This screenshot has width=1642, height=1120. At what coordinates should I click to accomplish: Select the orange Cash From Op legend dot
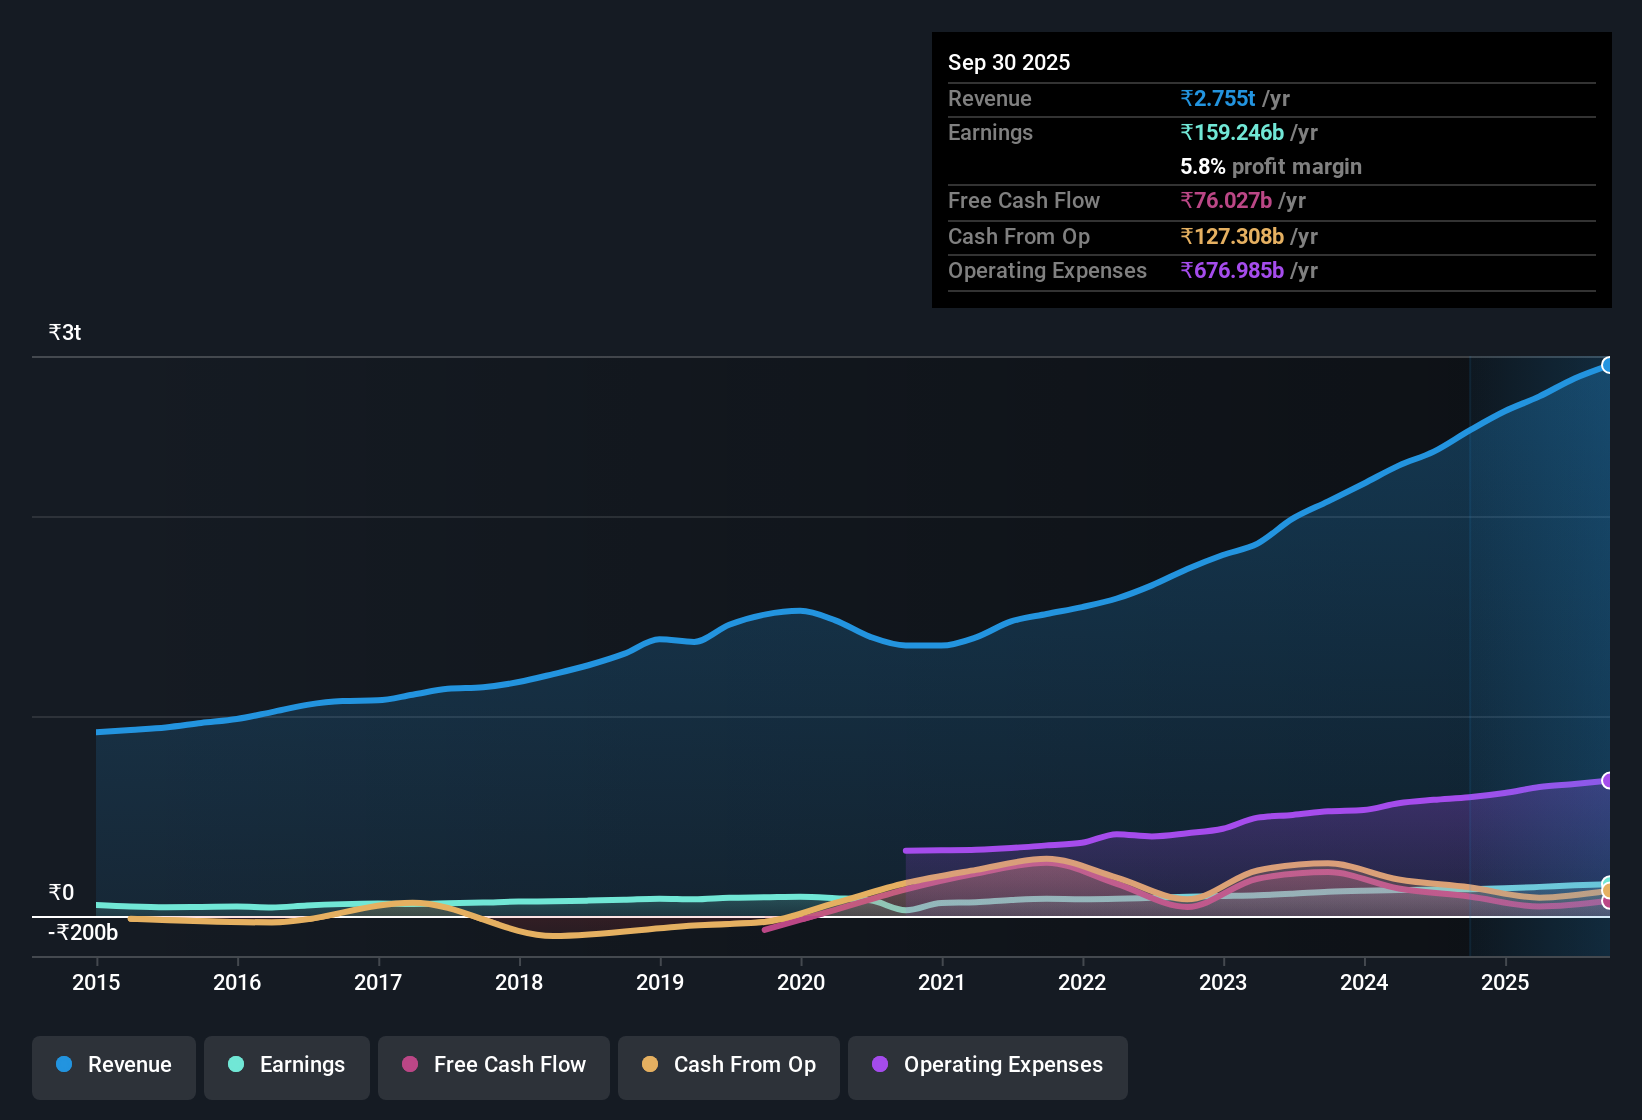[x=650, y=1065]
